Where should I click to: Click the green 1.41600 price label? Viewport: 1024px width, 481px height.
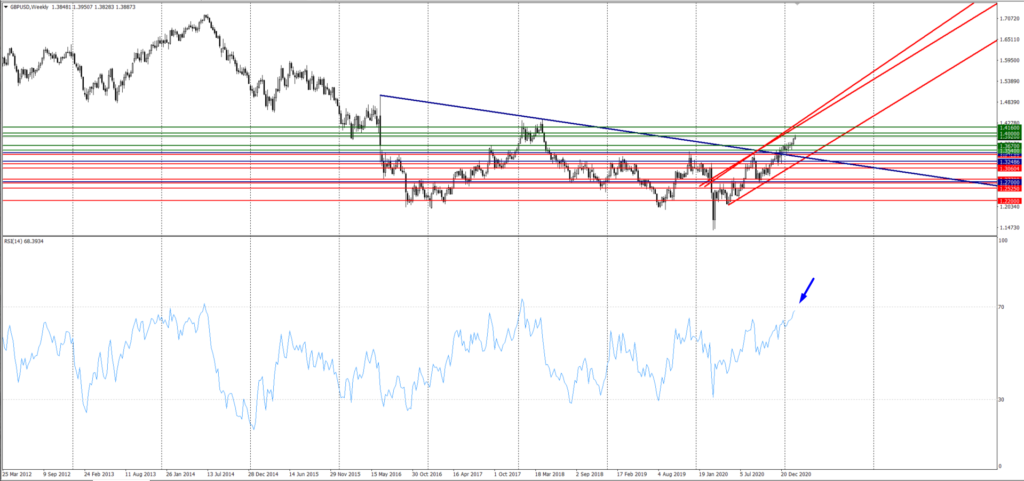tap(1009, 128)
